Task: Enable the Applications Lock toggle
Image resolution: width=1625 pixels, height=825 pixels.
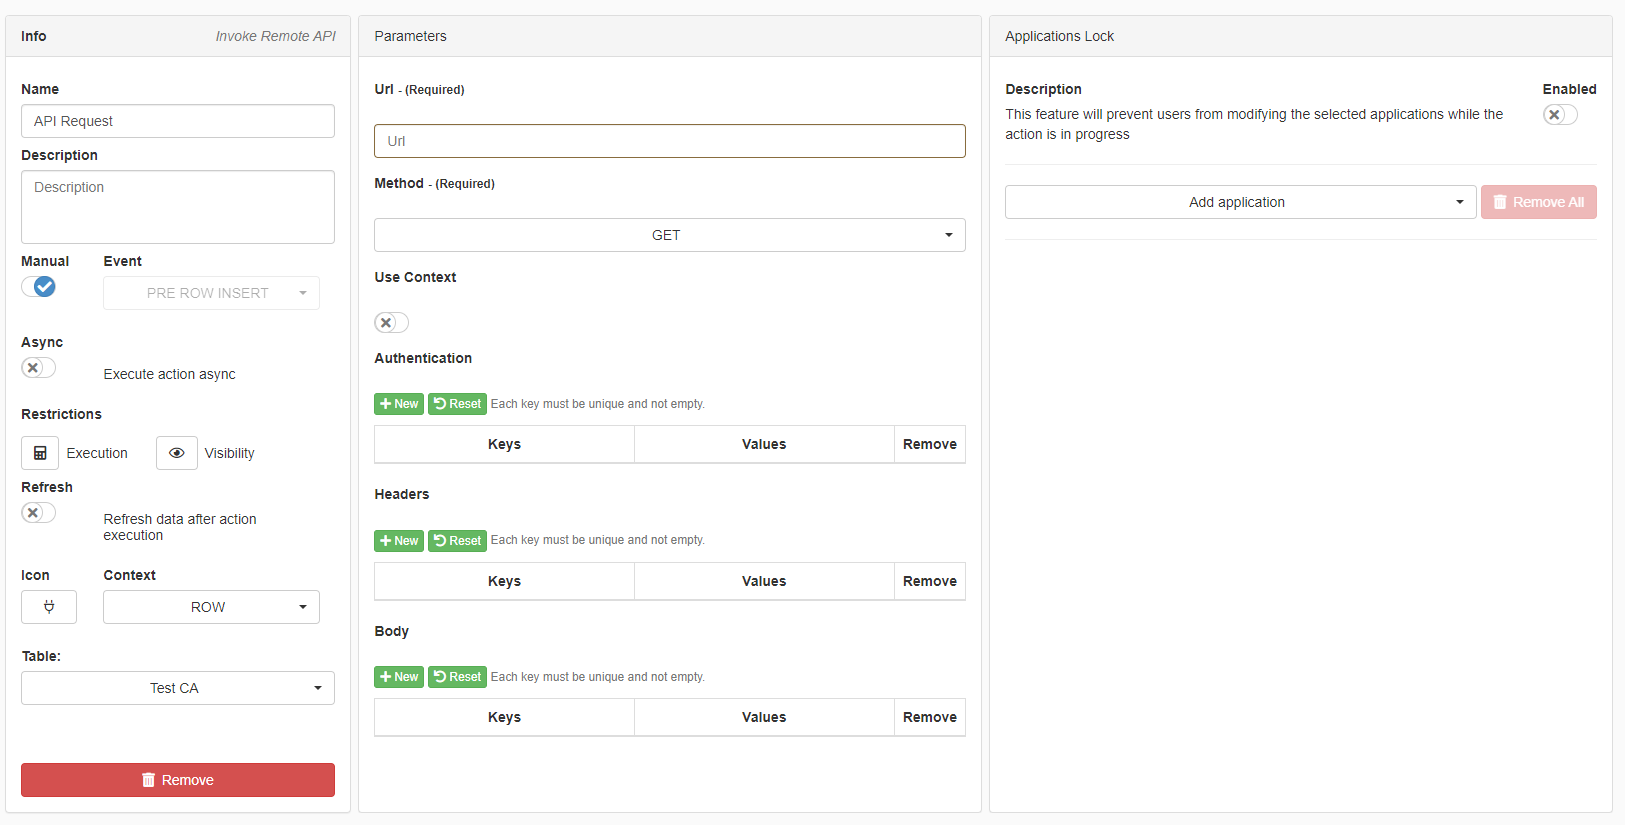Action: point(1559,115)
